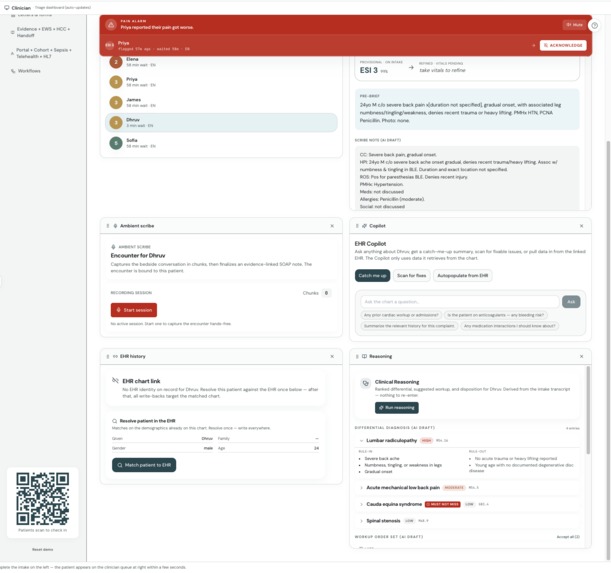Focus the Ask the chart a question field

[460, 302]
